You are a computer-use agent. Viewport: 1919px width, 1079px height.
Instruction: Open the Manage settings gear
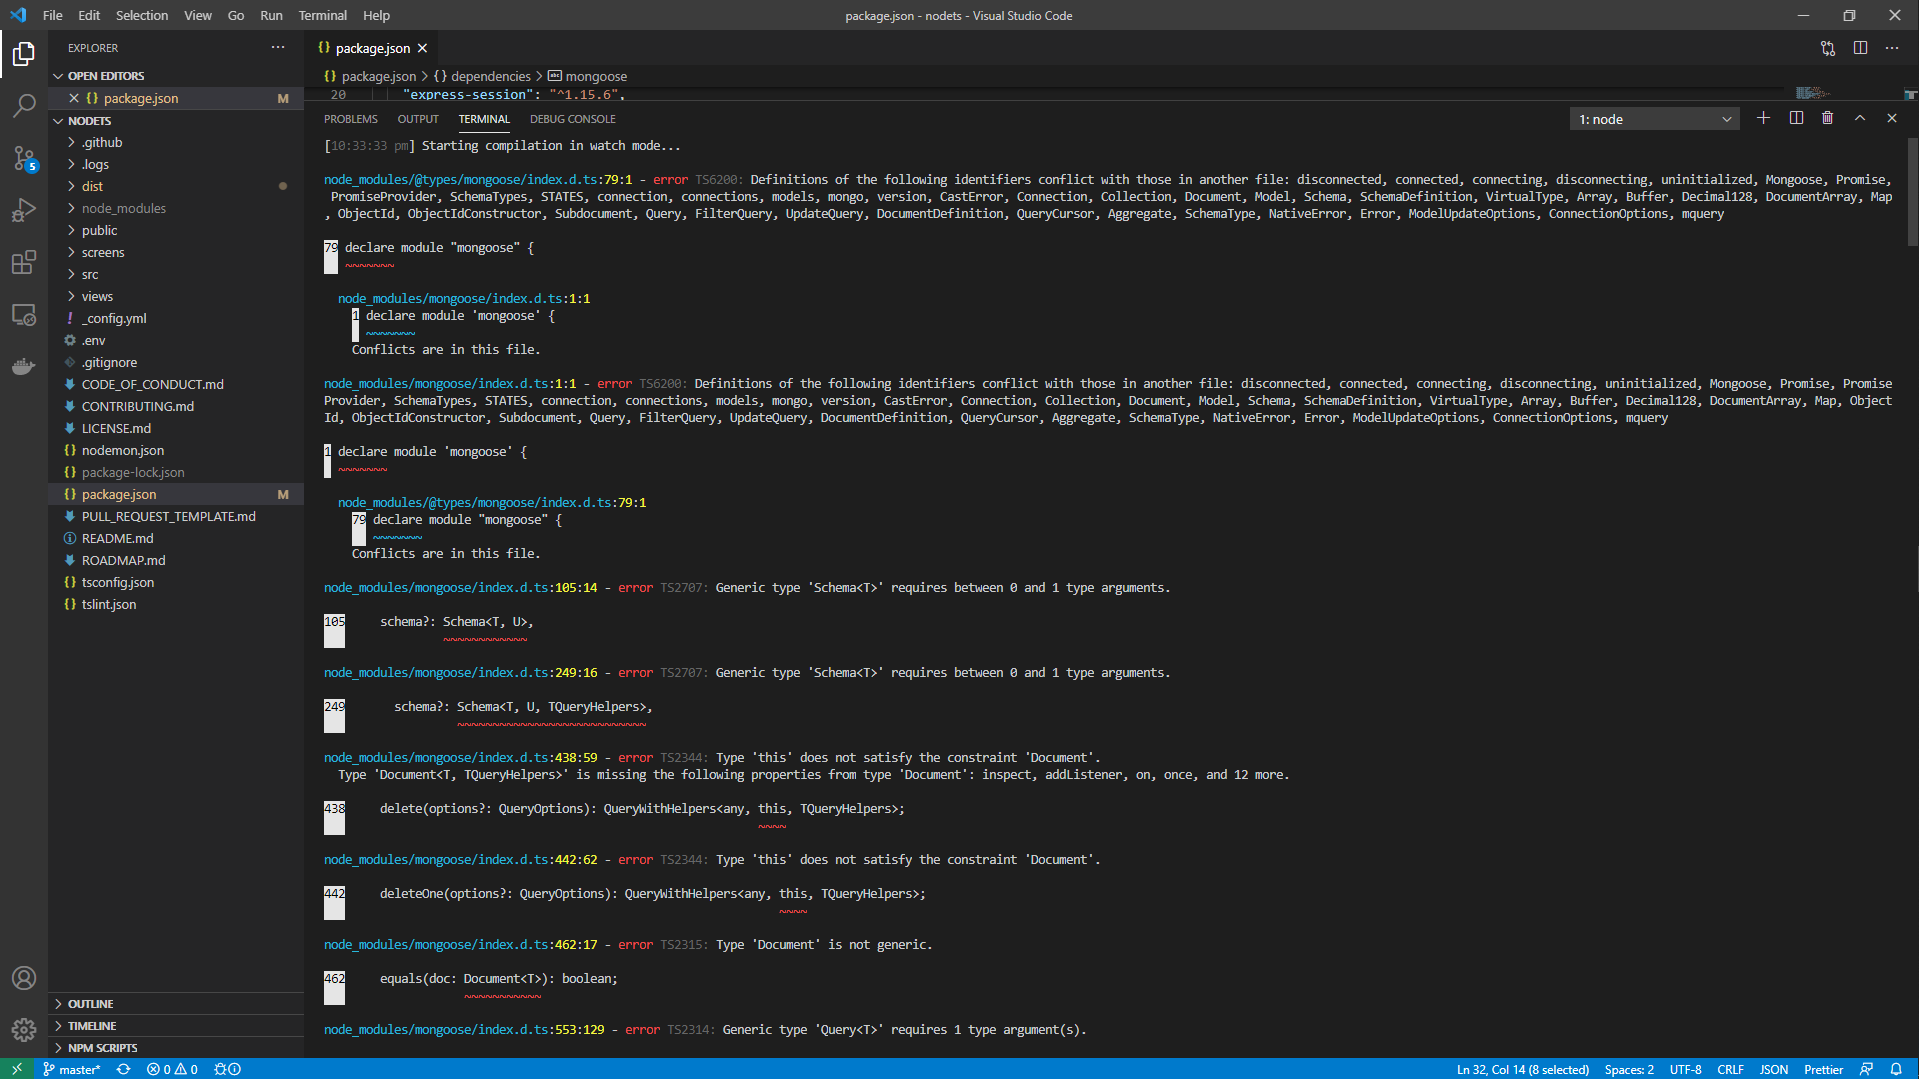pyautogui.click(x=24, y=1029)
